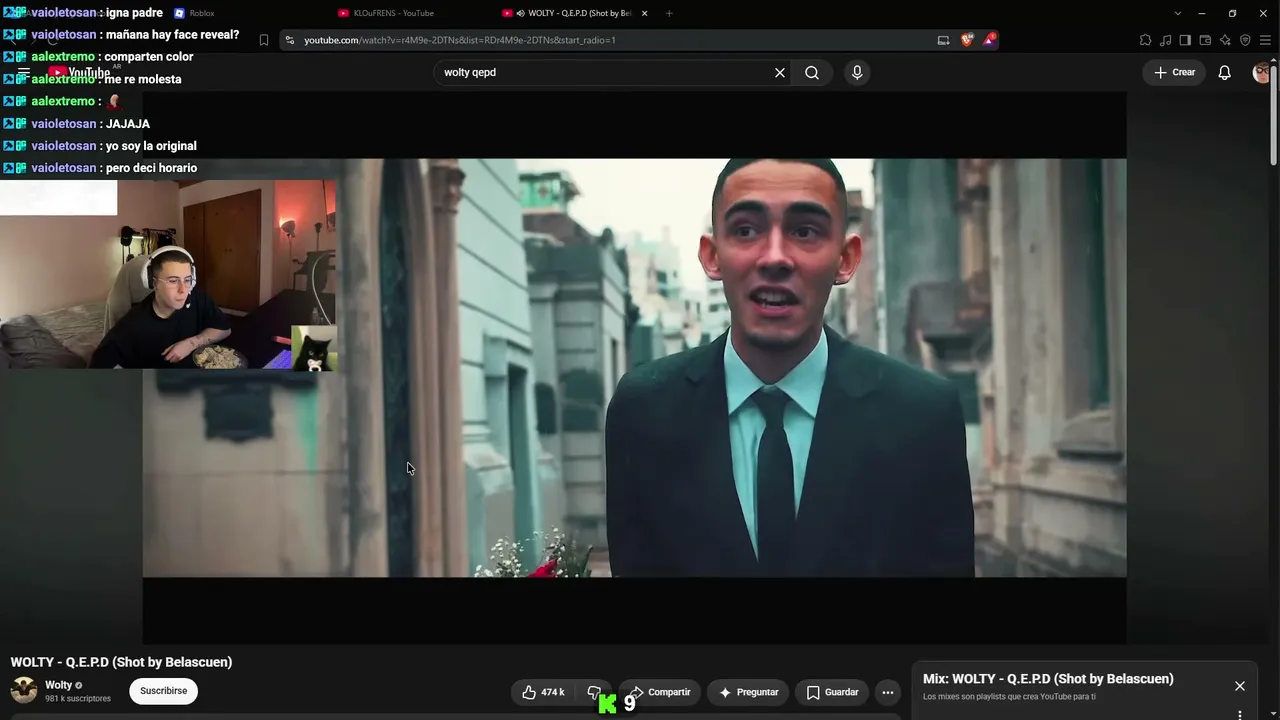
Task: Click chat message 'me re molesta'
Action: (x=143, y=79)
